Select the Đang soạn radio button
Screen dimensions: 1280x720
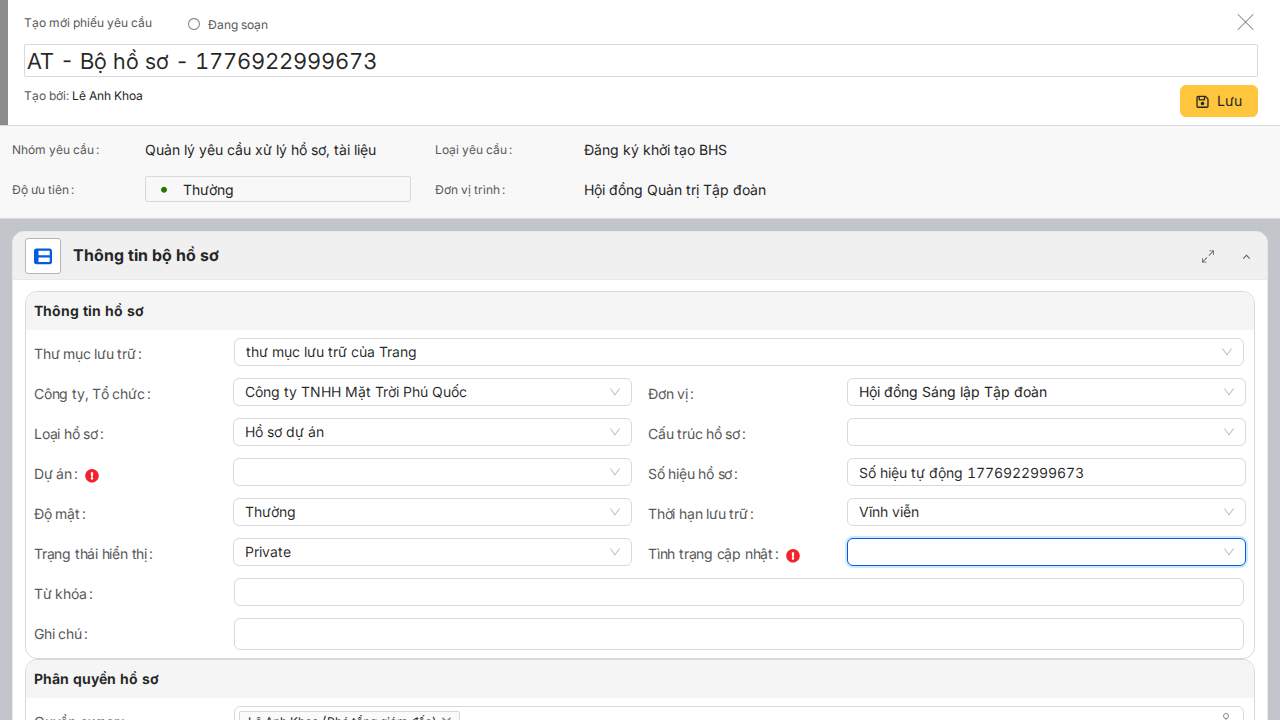[x=194, y=24]
